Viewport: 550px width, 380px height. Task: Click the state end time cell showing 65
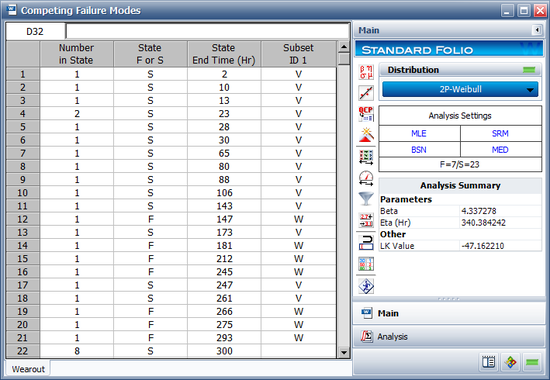pyautogui.click(x=224, y=153)
